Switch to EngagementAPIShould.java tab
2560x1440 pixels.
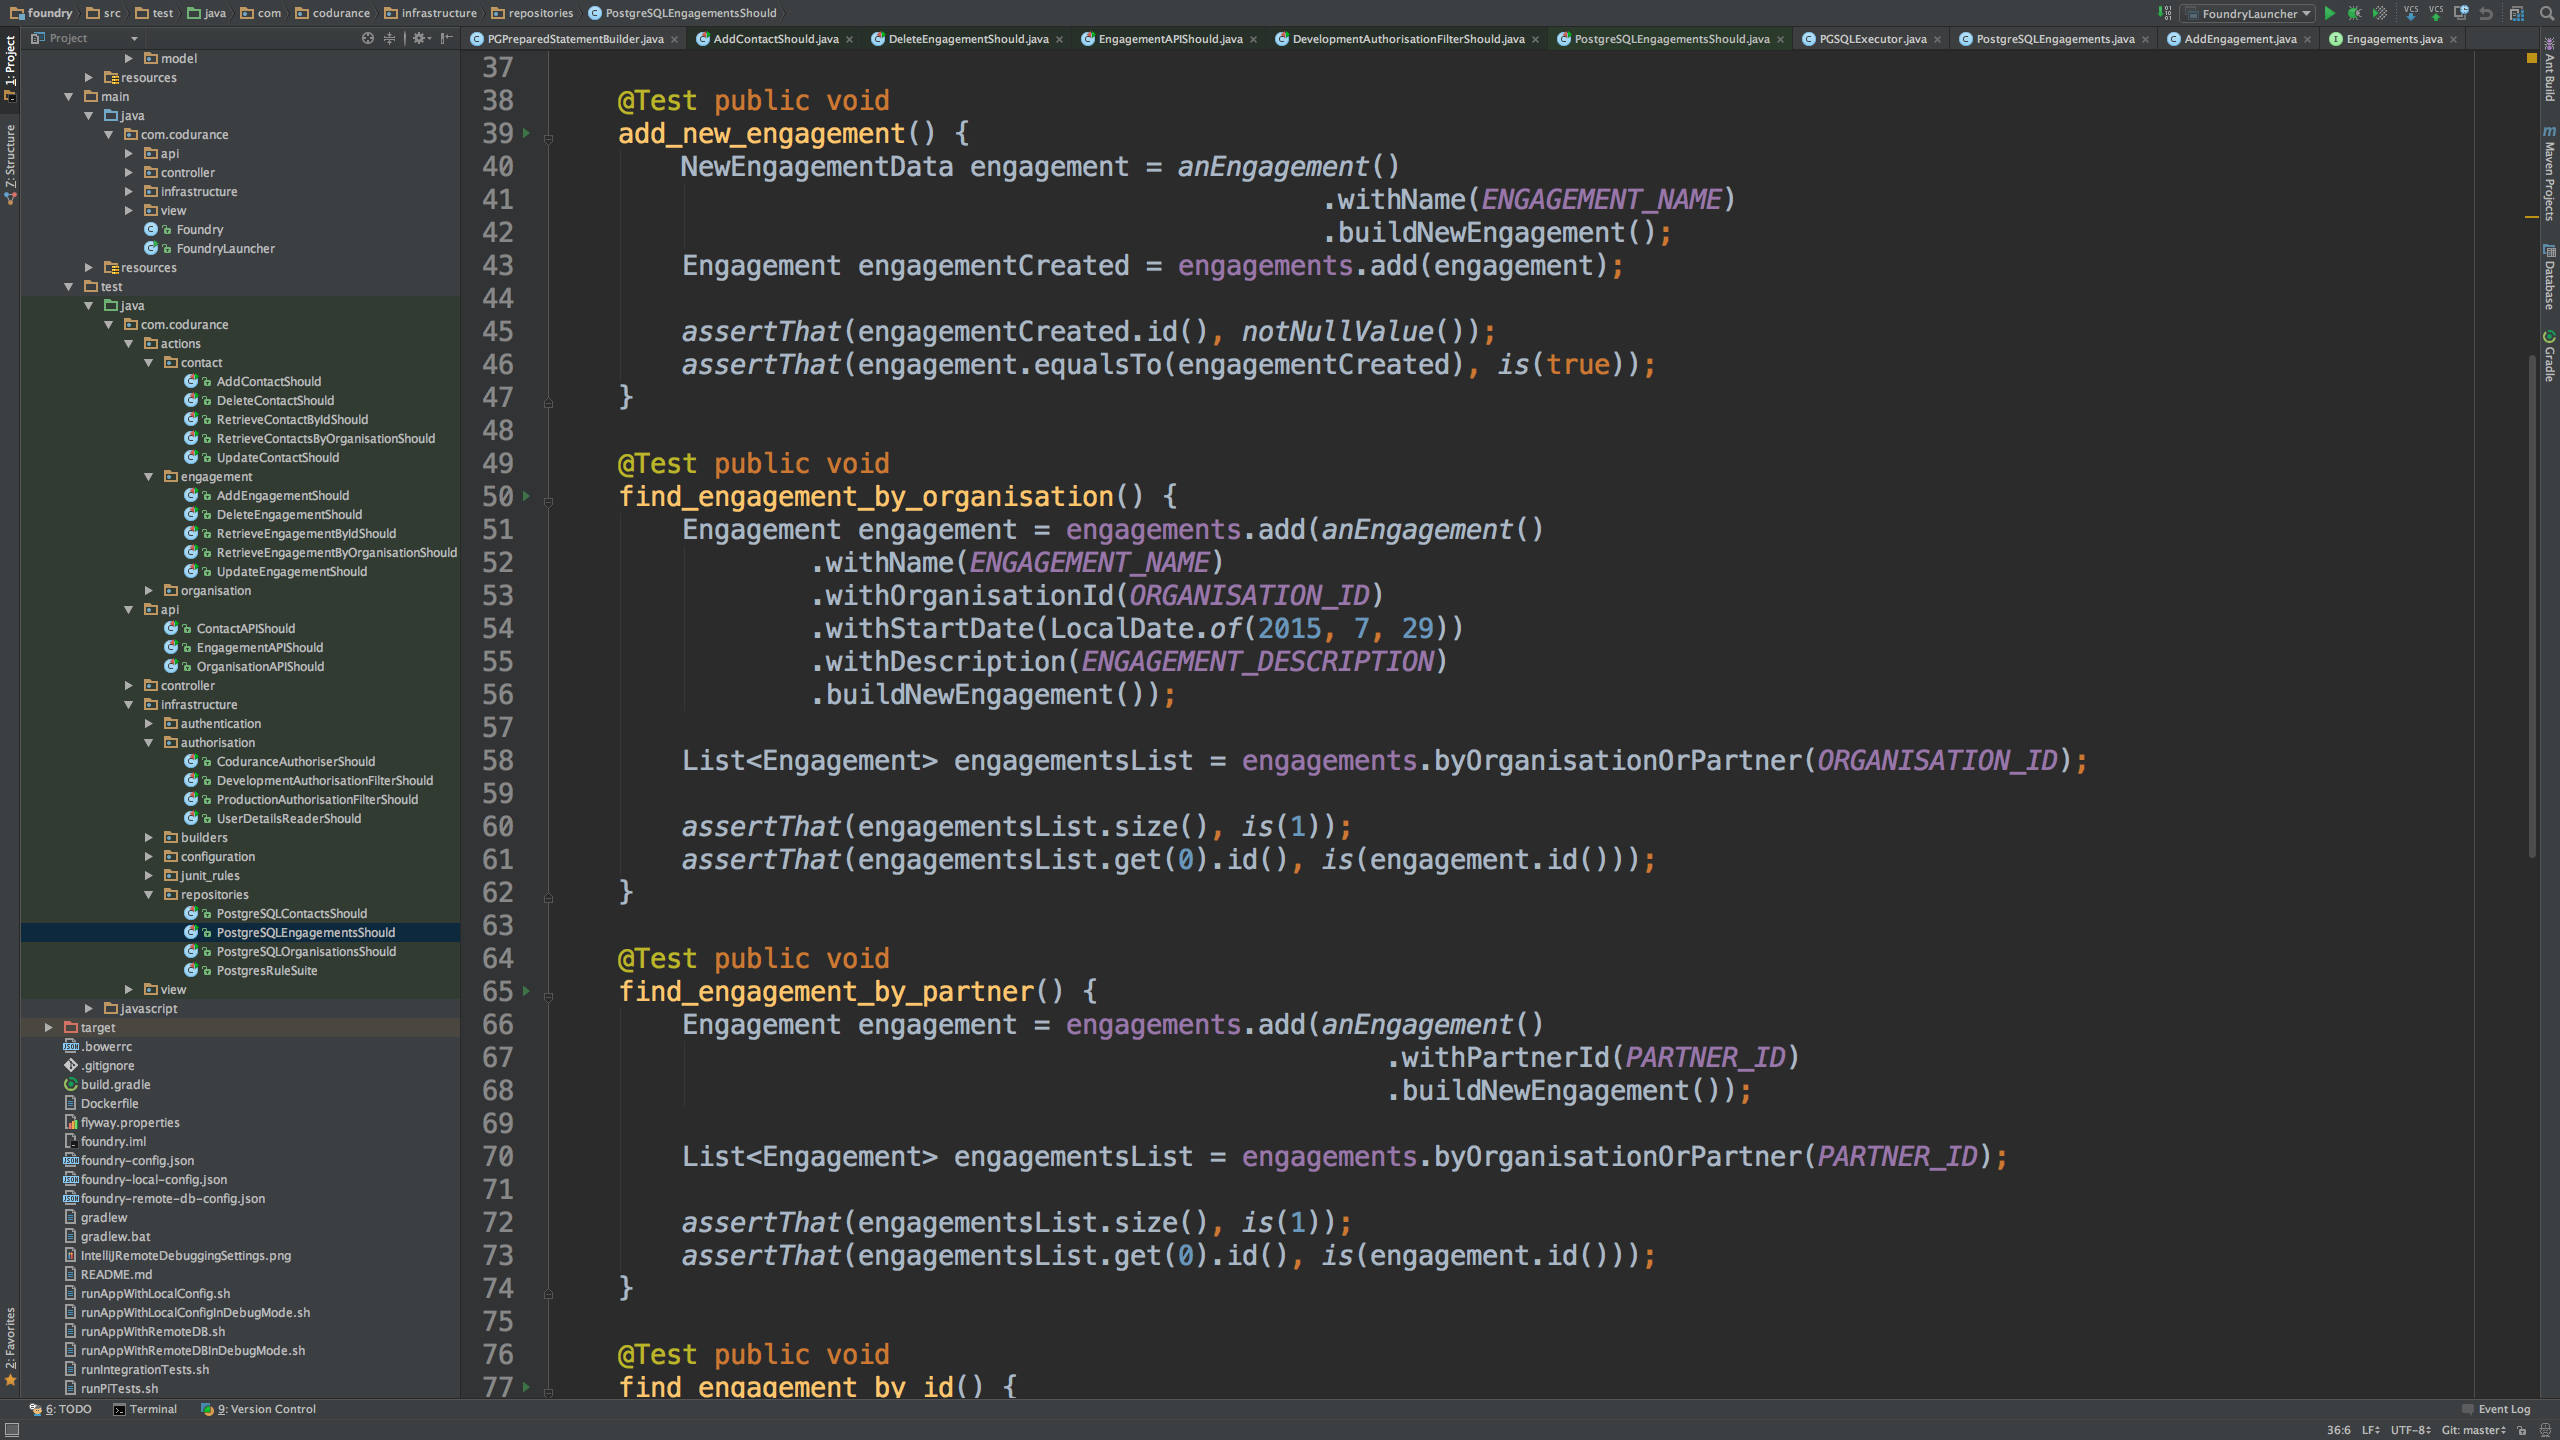click(x=1169, y=39)
